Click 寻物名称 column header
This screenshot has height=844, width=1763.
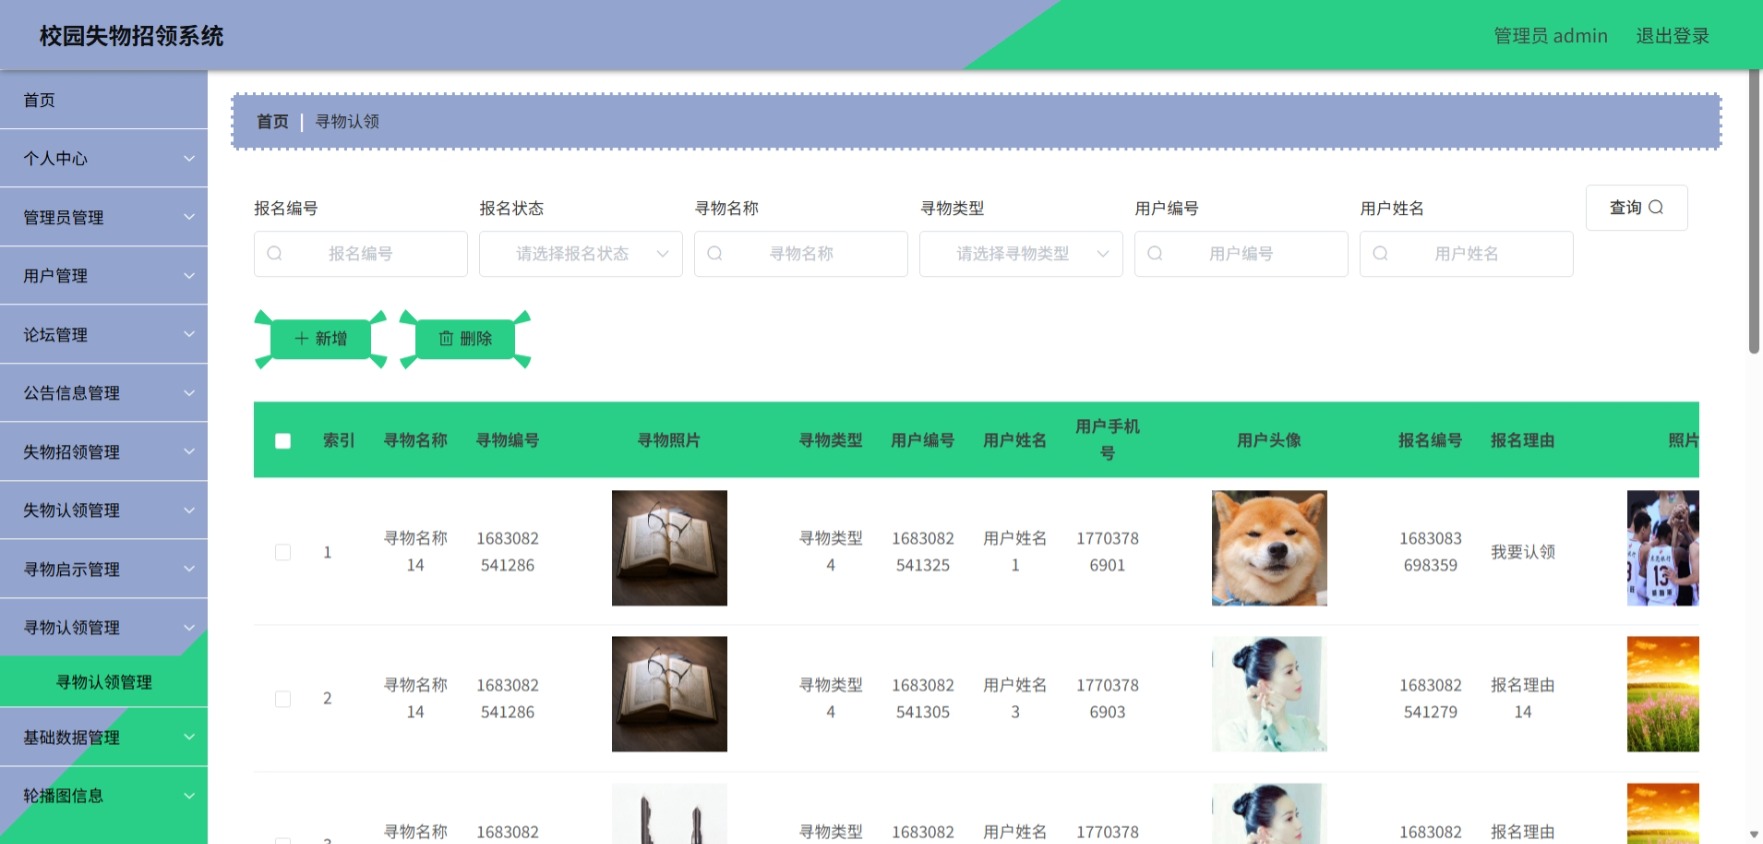point(415,440)
